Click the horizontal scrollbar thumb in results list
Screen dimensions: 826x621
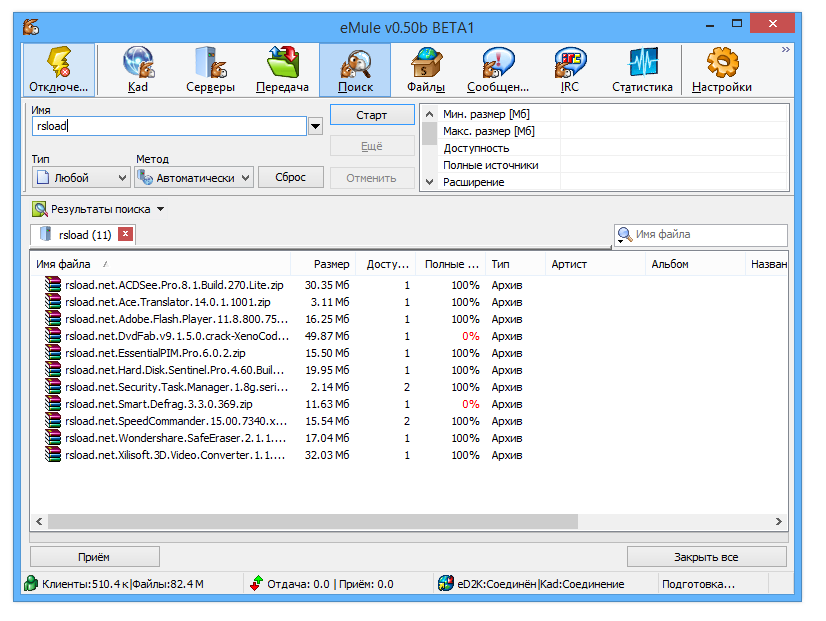pyautogui.click(x=313, y=521)
